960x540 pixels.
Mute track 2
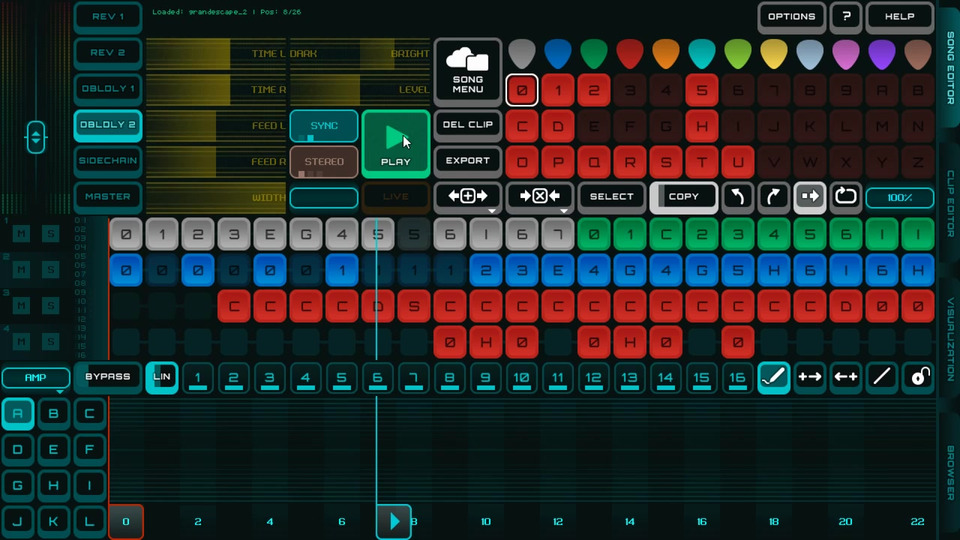21,269
